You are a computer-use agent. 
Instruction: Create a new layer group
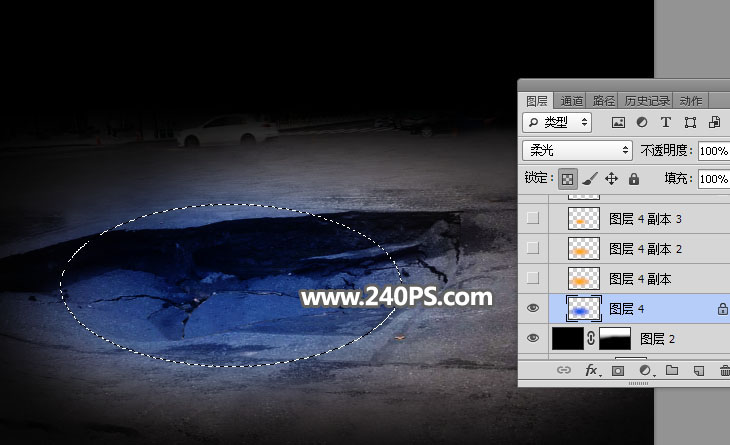pos(672,371)
